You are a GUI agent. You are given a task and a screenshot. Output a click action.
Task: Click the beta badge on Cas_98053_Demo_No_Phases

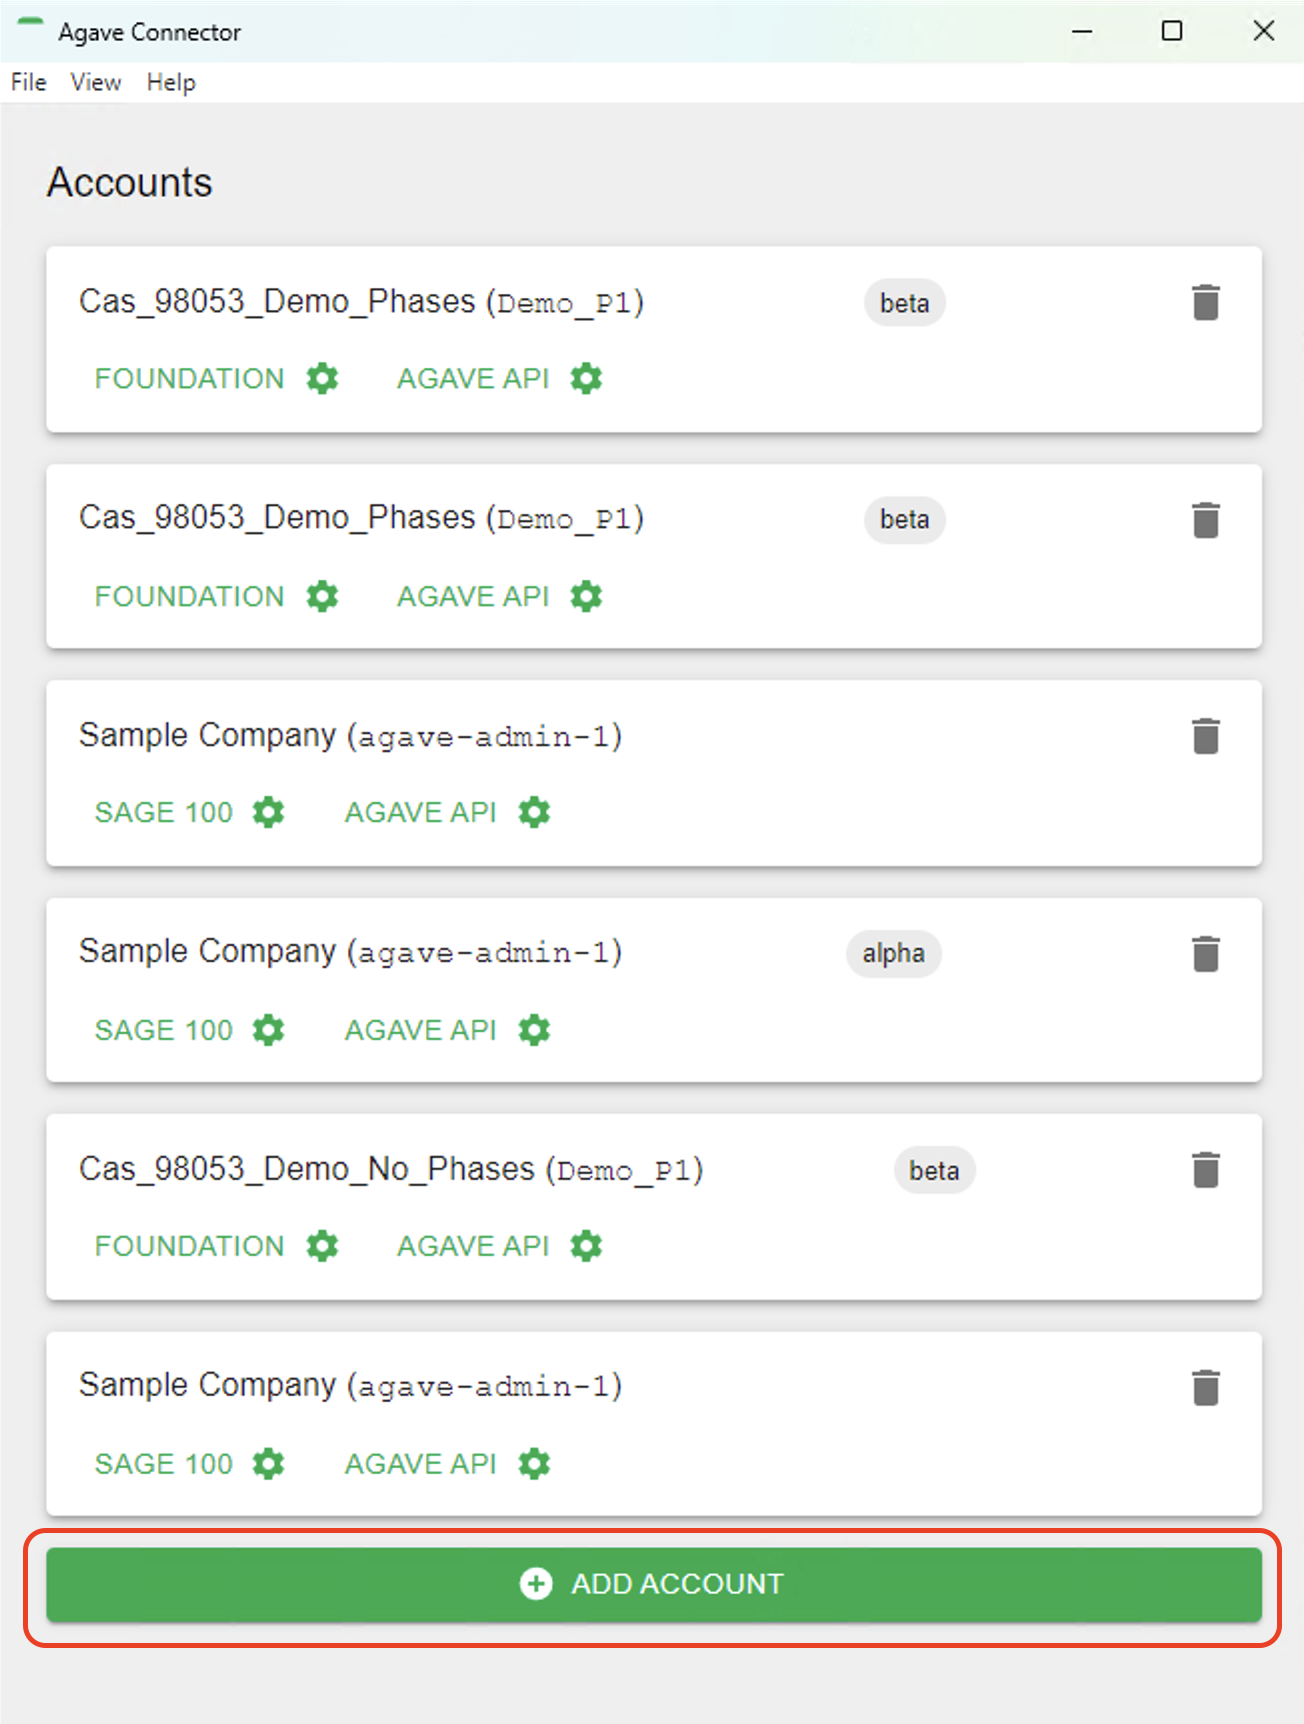pyautogui.click(x=933, y=1170)
